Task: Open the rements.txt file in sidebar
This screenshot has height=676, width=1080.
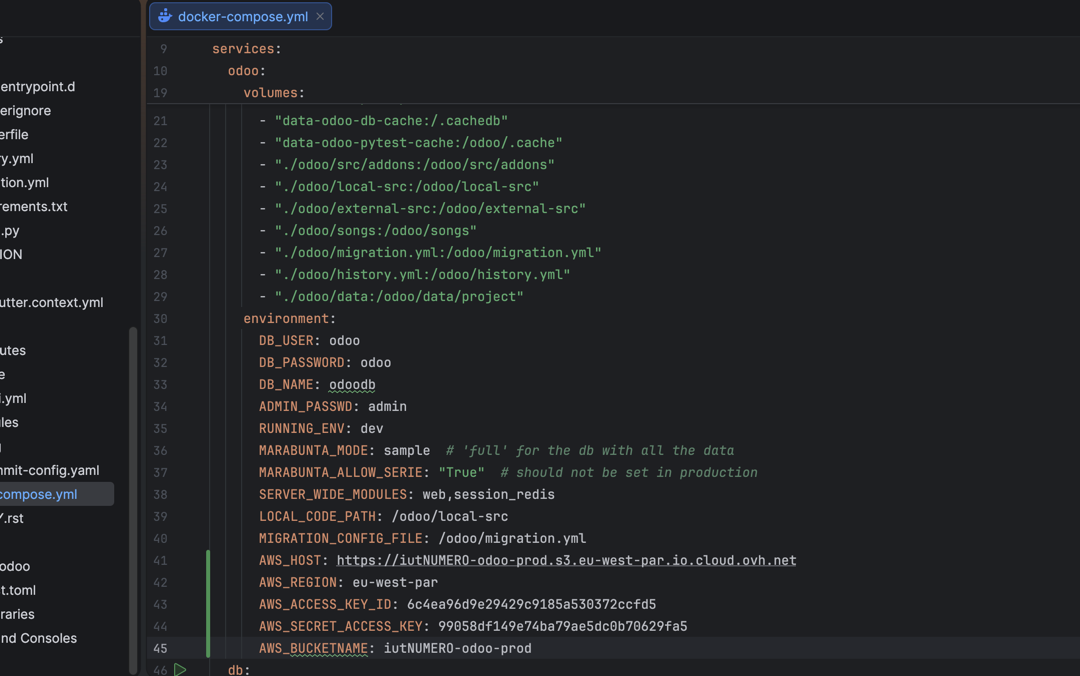Action: click(x=34, y=206)
